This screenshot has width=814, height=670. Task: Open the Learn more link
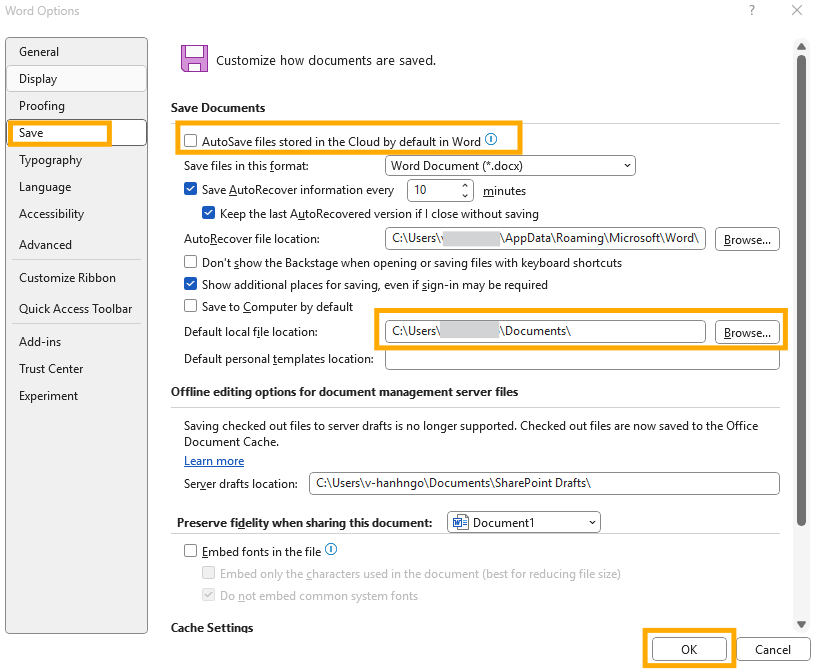click(x=214, y=461)
